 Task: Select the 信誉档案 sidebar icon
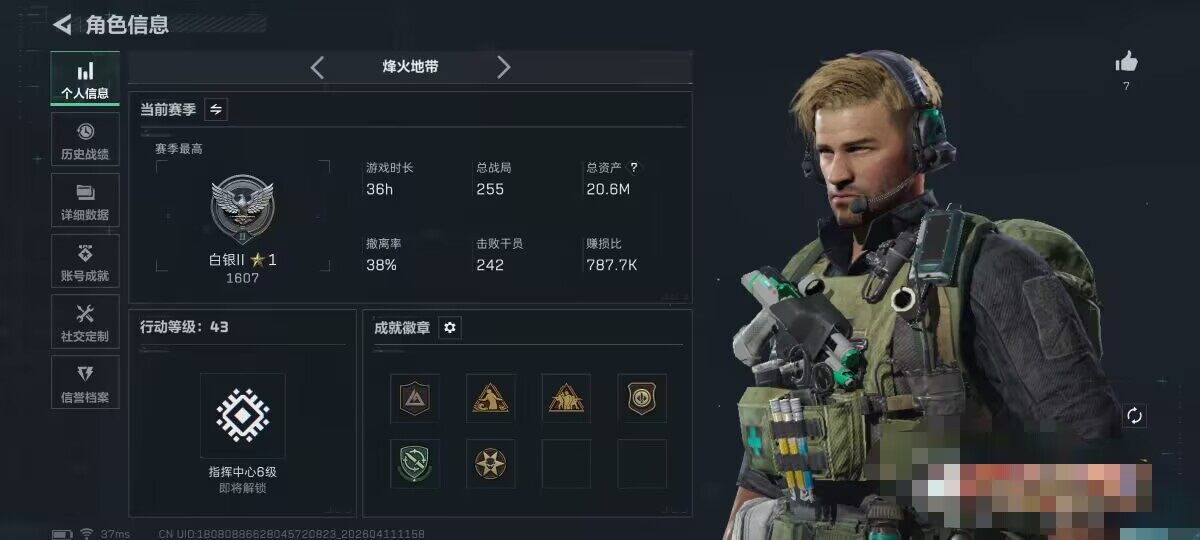pyautogui.click(x=85, y=383)
